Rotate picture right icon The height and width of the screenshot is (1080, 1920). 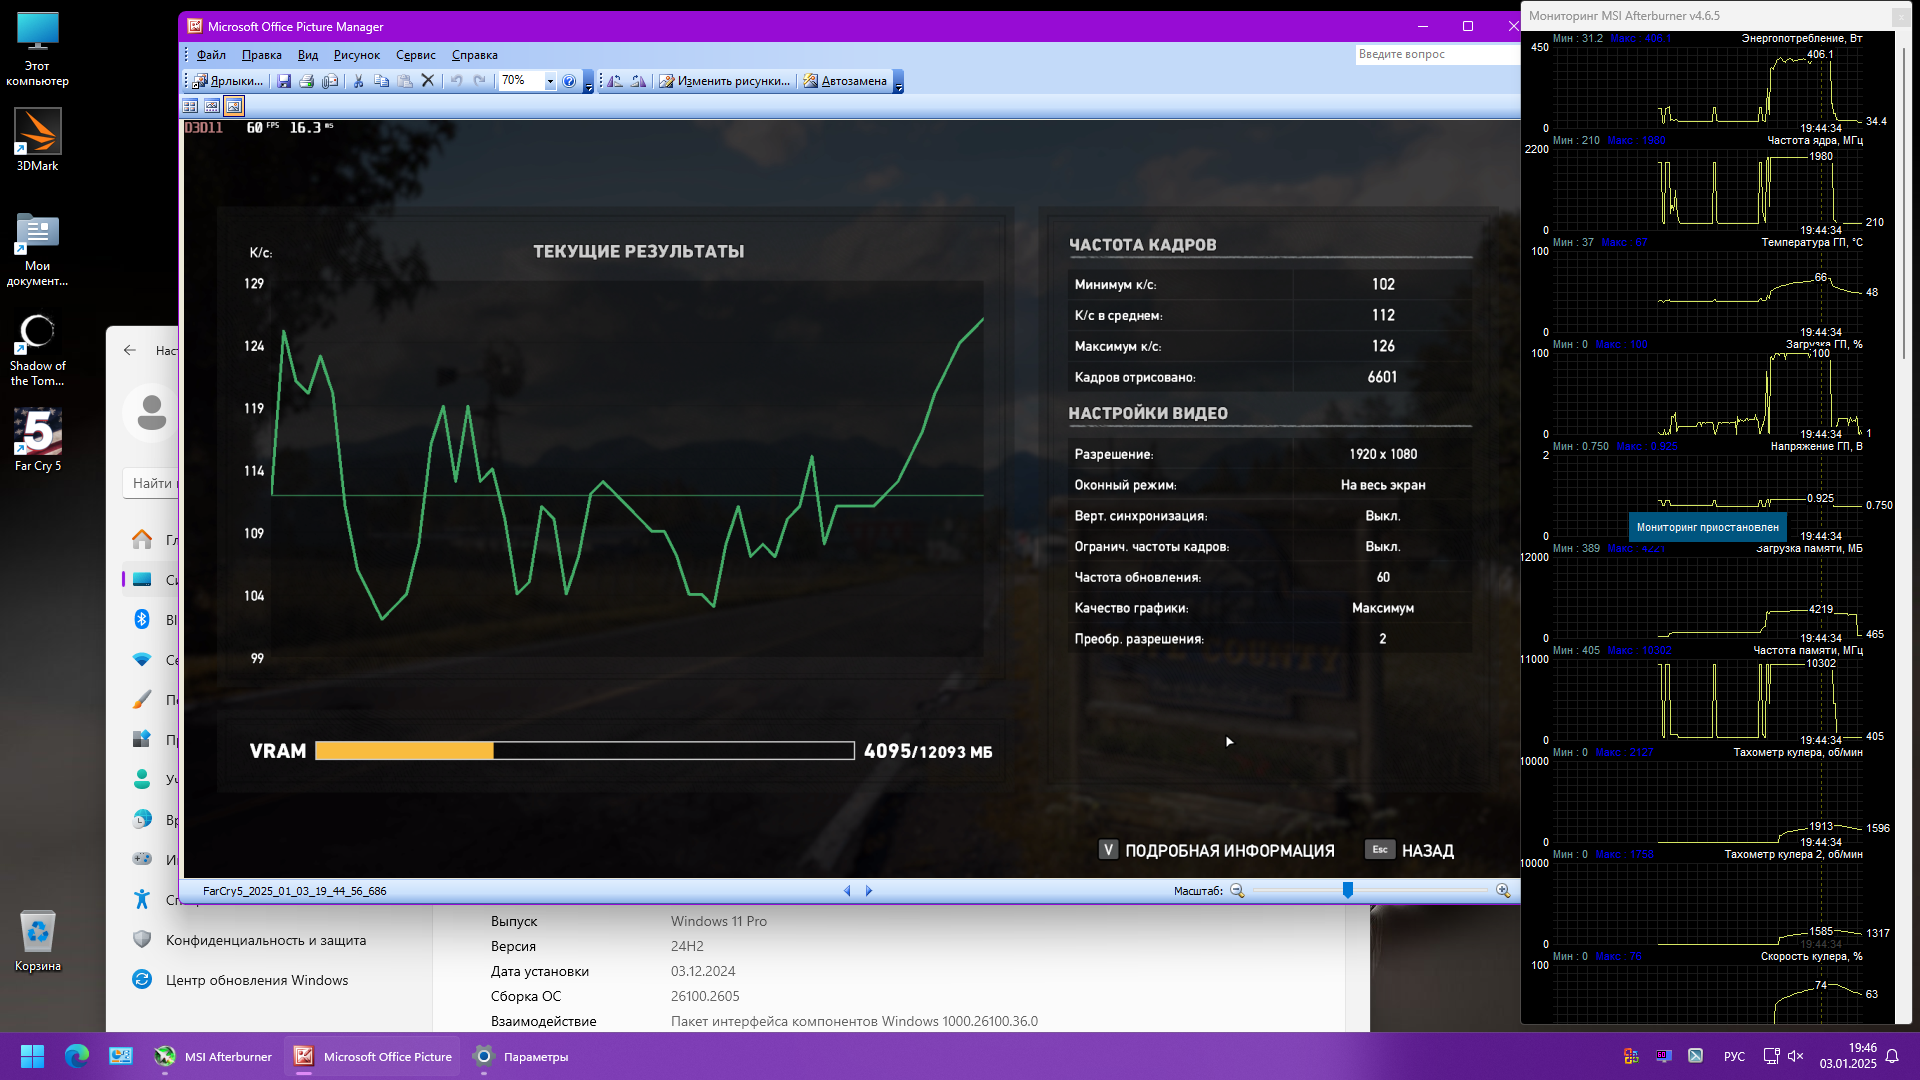(x=638, y=81)
